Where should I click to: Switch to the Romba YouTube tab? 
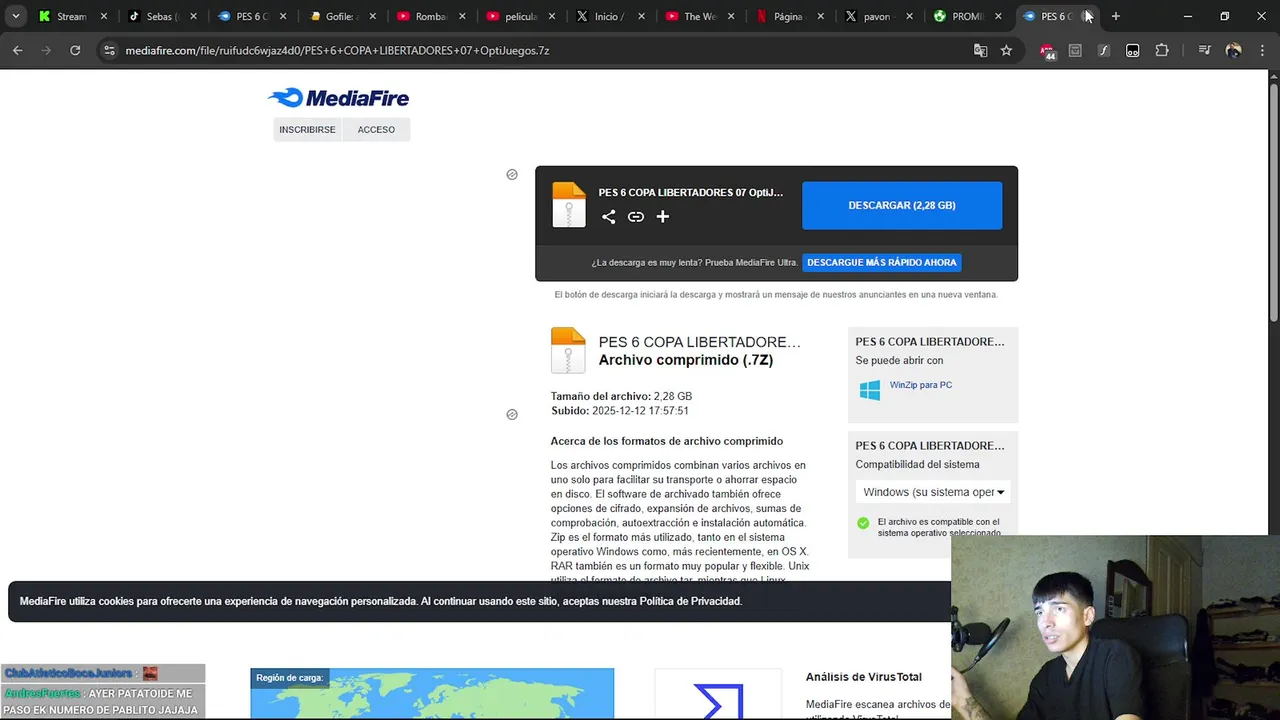point(430,16)
